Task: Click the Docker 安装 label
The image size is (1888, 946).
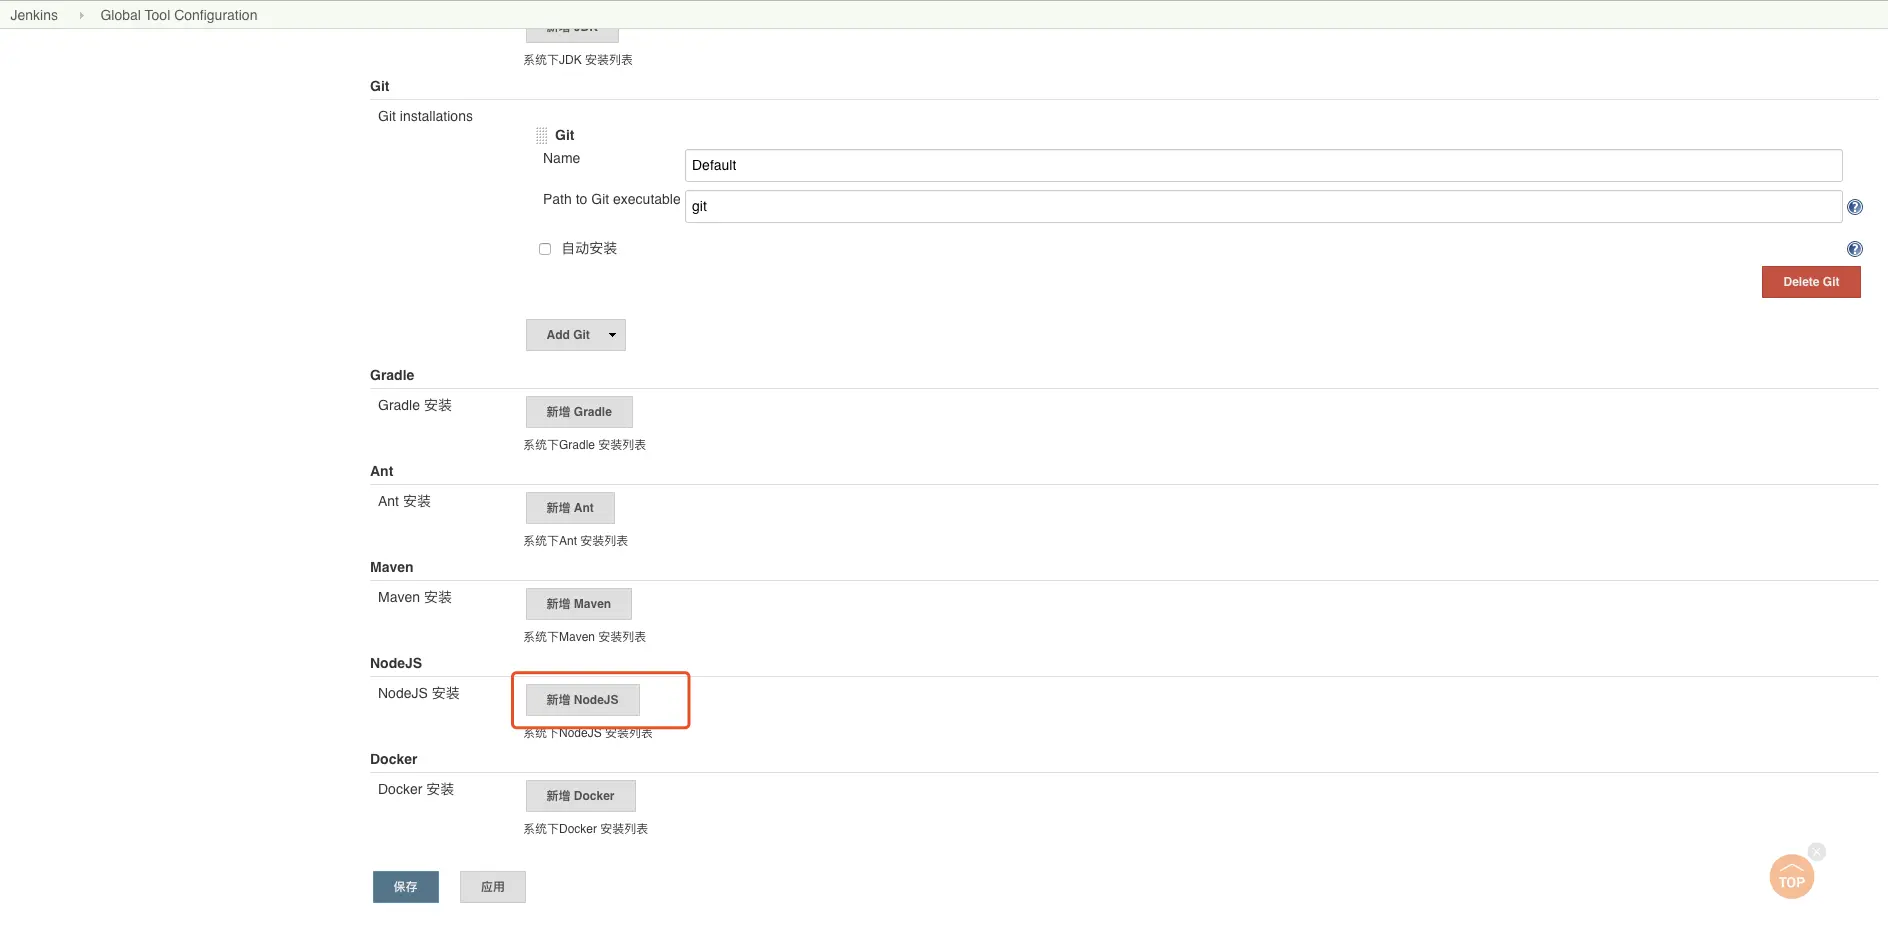Action: [x=416, y=789]
